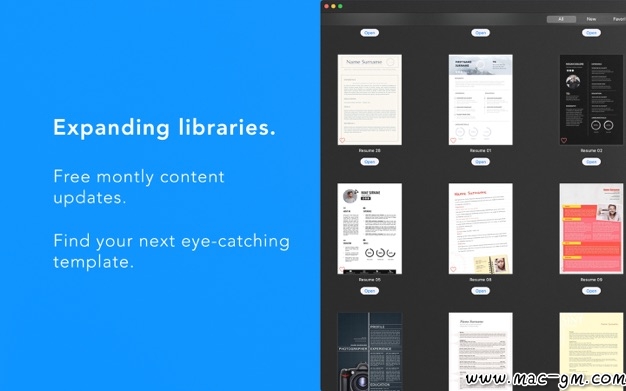The image size is (626, 391).
Task: Open the Resume 28 template
Action: click(370, 162)
